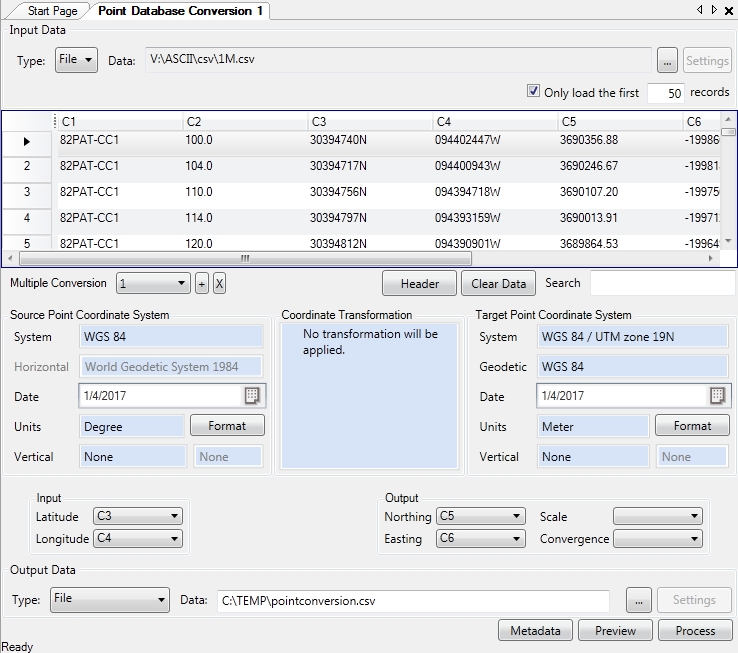Click source units Format button
Viewport: 738px width, 653px height.
click(x=227, y=426)
